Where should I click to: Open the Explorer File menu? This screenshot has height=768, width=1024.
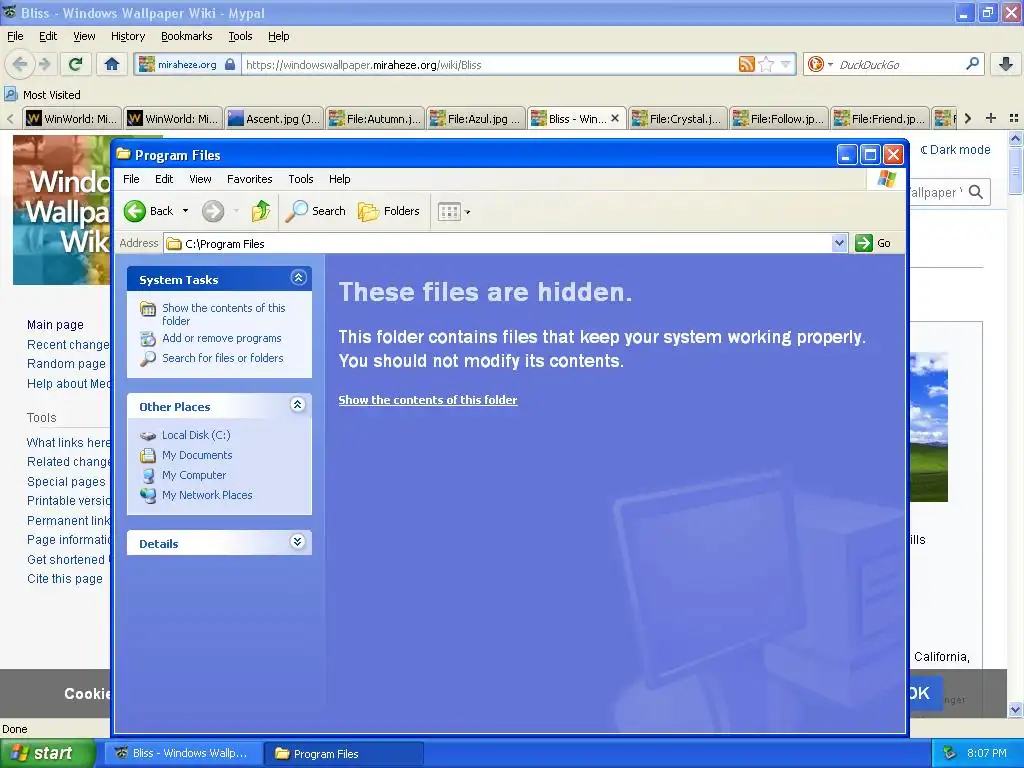pos(131,179)
